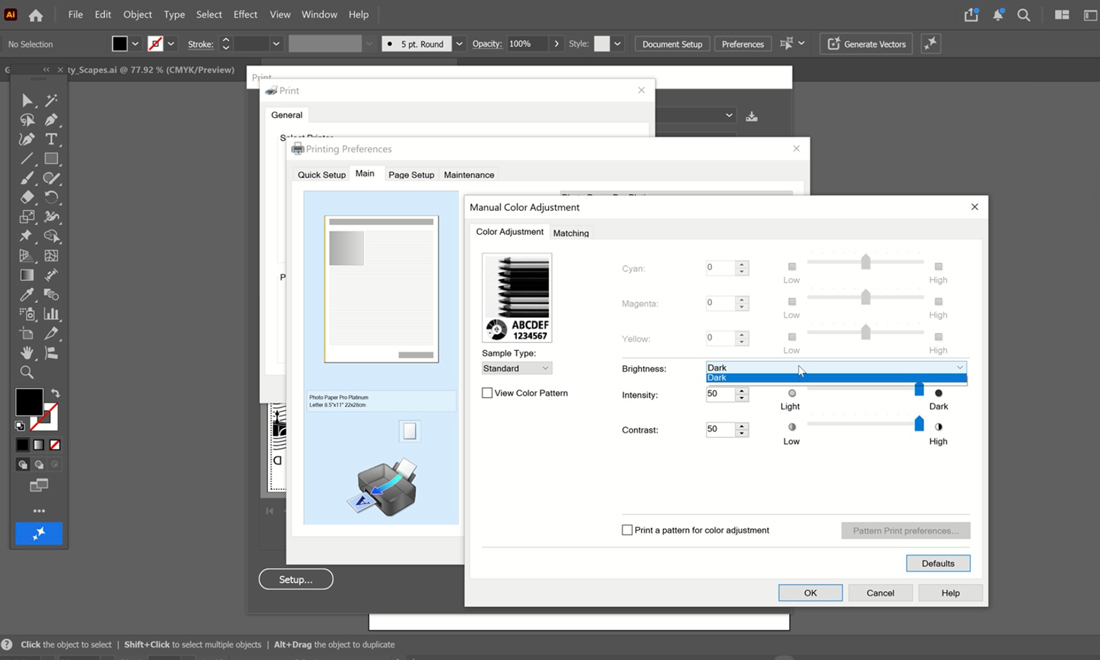This screenshot has width=1100, height=660.
Task: Open the File menu
Action: coord(75,15)
